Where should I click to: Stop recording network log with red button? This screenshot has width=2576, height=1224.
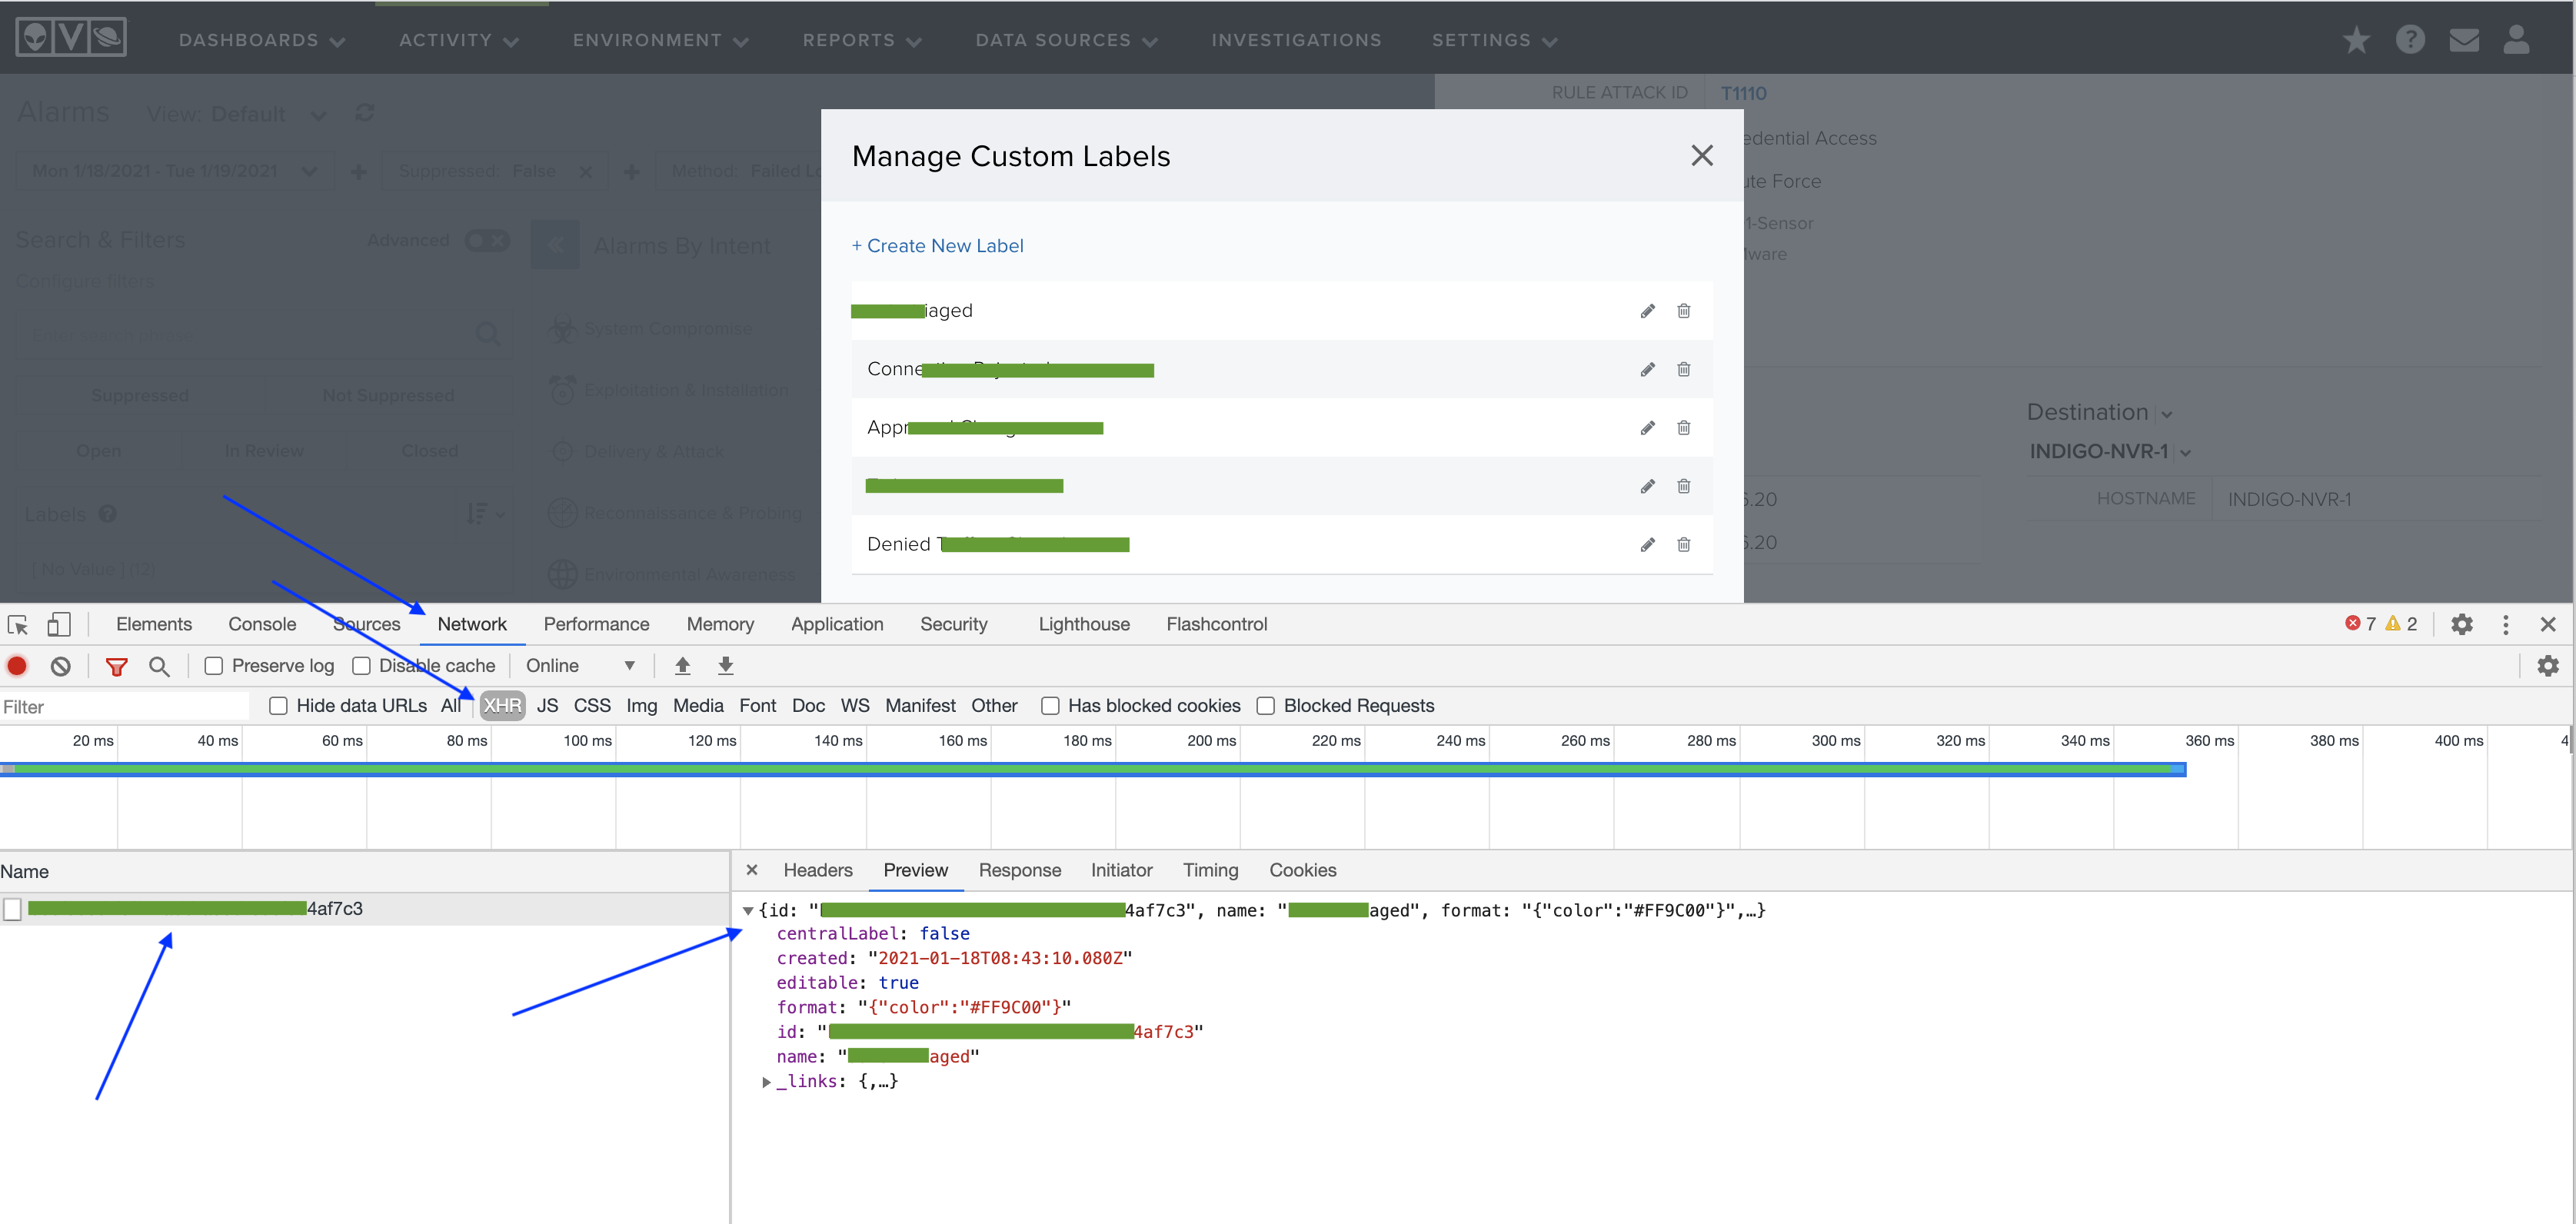coord(17,666)
